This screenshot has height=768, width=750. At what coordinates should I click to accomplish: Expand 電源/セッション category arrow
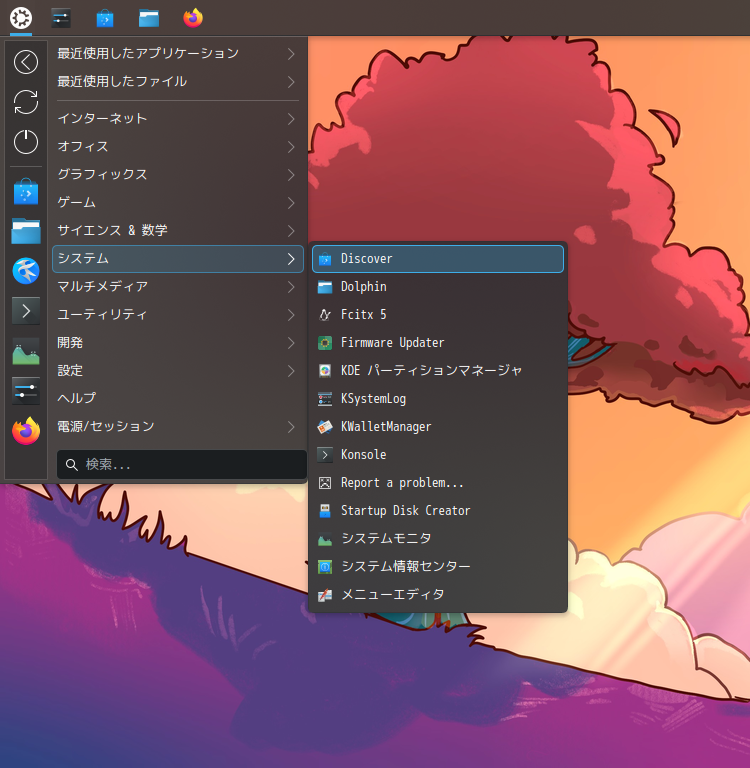coord(291,427)
